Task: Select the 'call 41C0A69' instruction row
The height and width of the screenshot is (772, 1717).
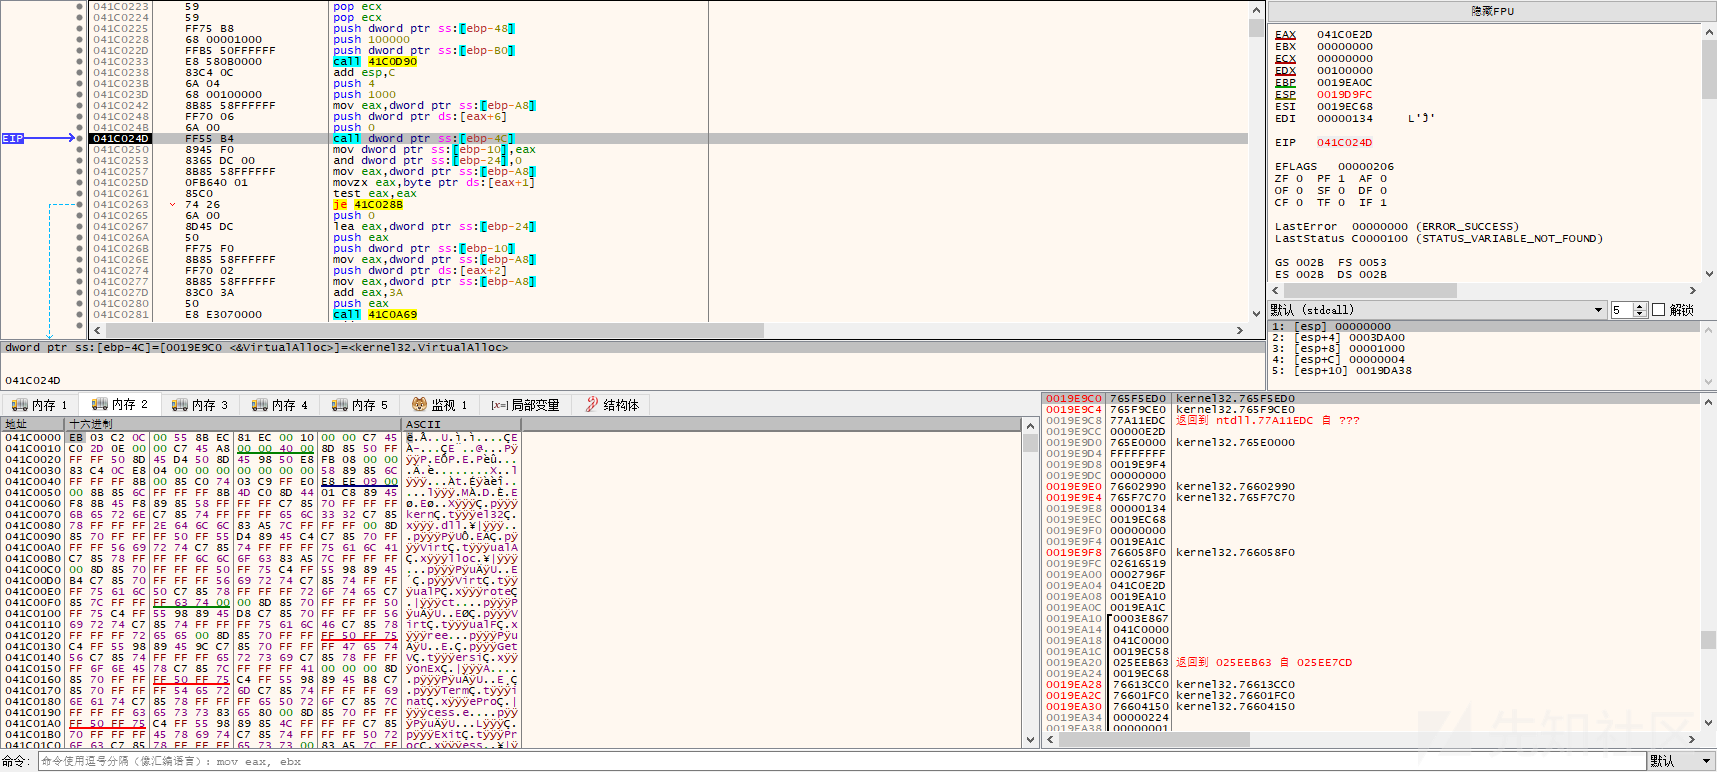Action: point(668,315)
